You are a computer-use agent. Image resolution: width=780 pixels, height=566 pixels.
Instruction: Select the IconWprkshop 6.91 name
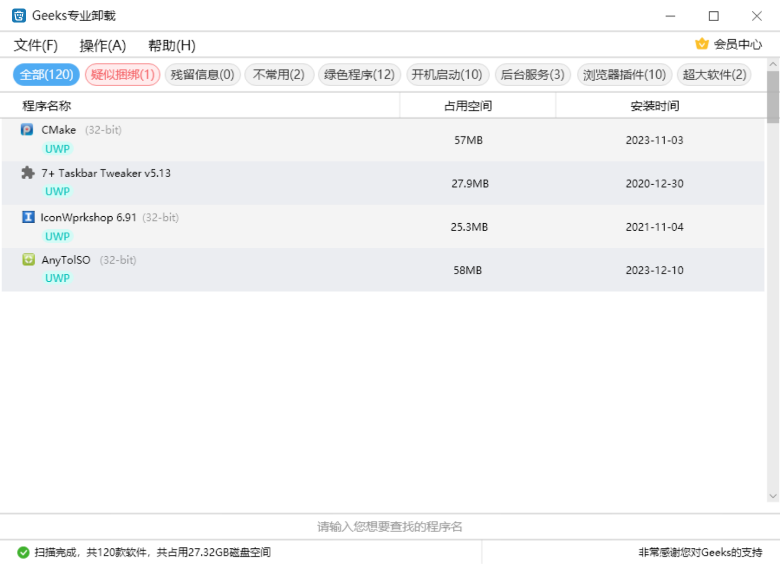click(89, 217)
